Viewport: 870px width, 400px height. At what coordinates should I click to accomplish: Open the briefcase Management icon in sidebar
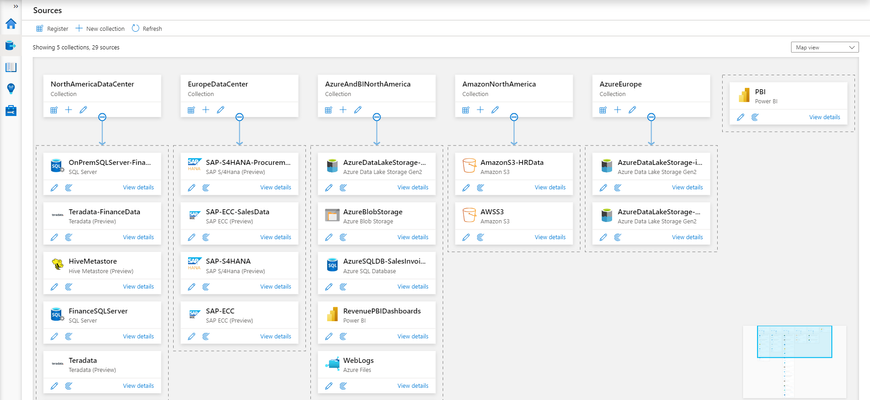11,110
